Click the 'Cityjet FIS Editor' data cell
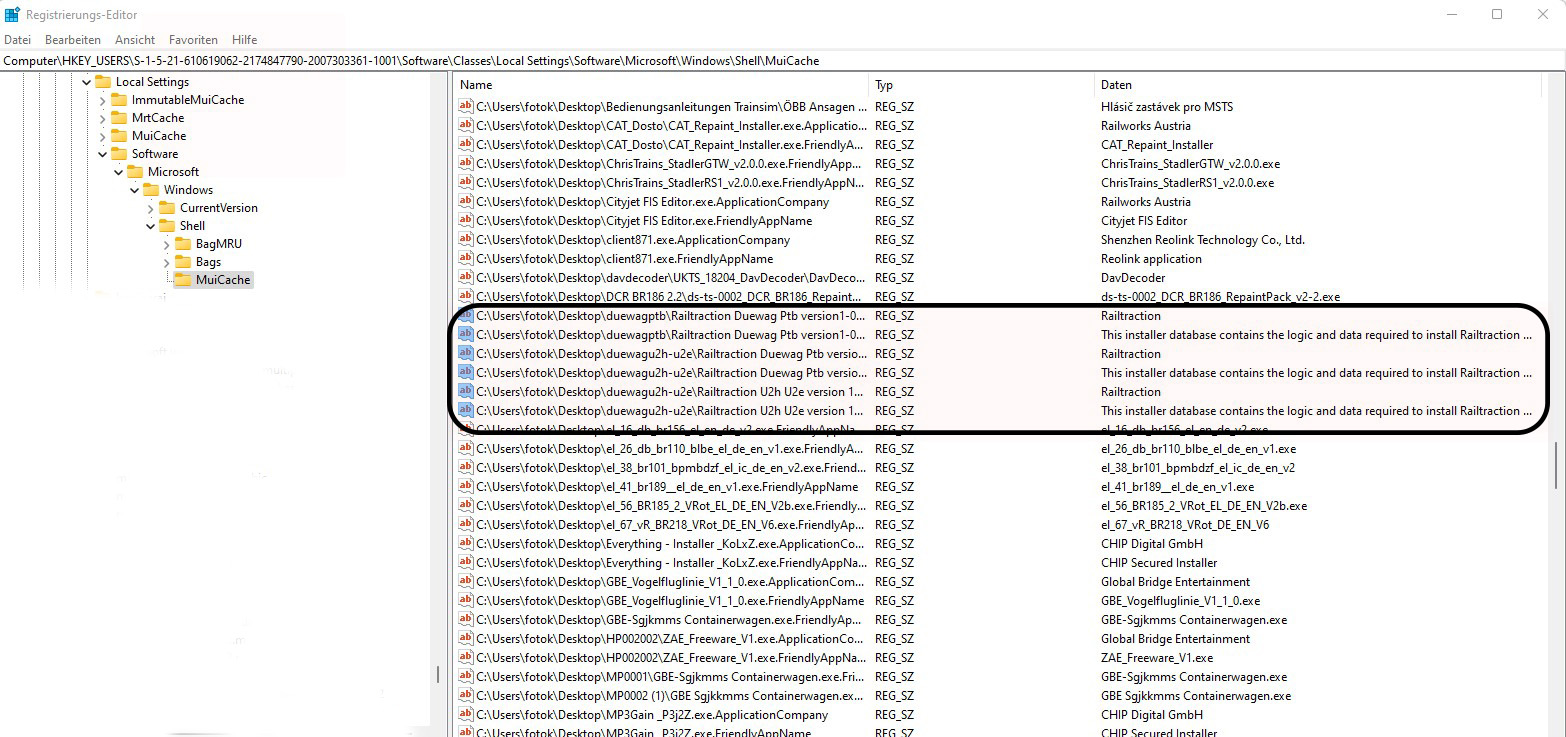Screen dimensions: 1566x737 click(x=1144, y=221)
